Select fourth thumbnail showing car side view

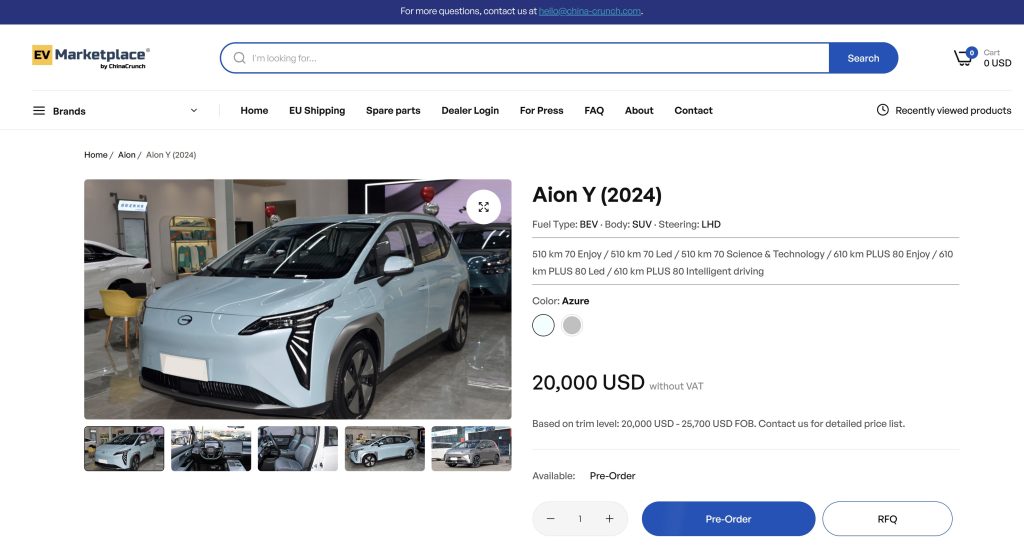(385, 449)
